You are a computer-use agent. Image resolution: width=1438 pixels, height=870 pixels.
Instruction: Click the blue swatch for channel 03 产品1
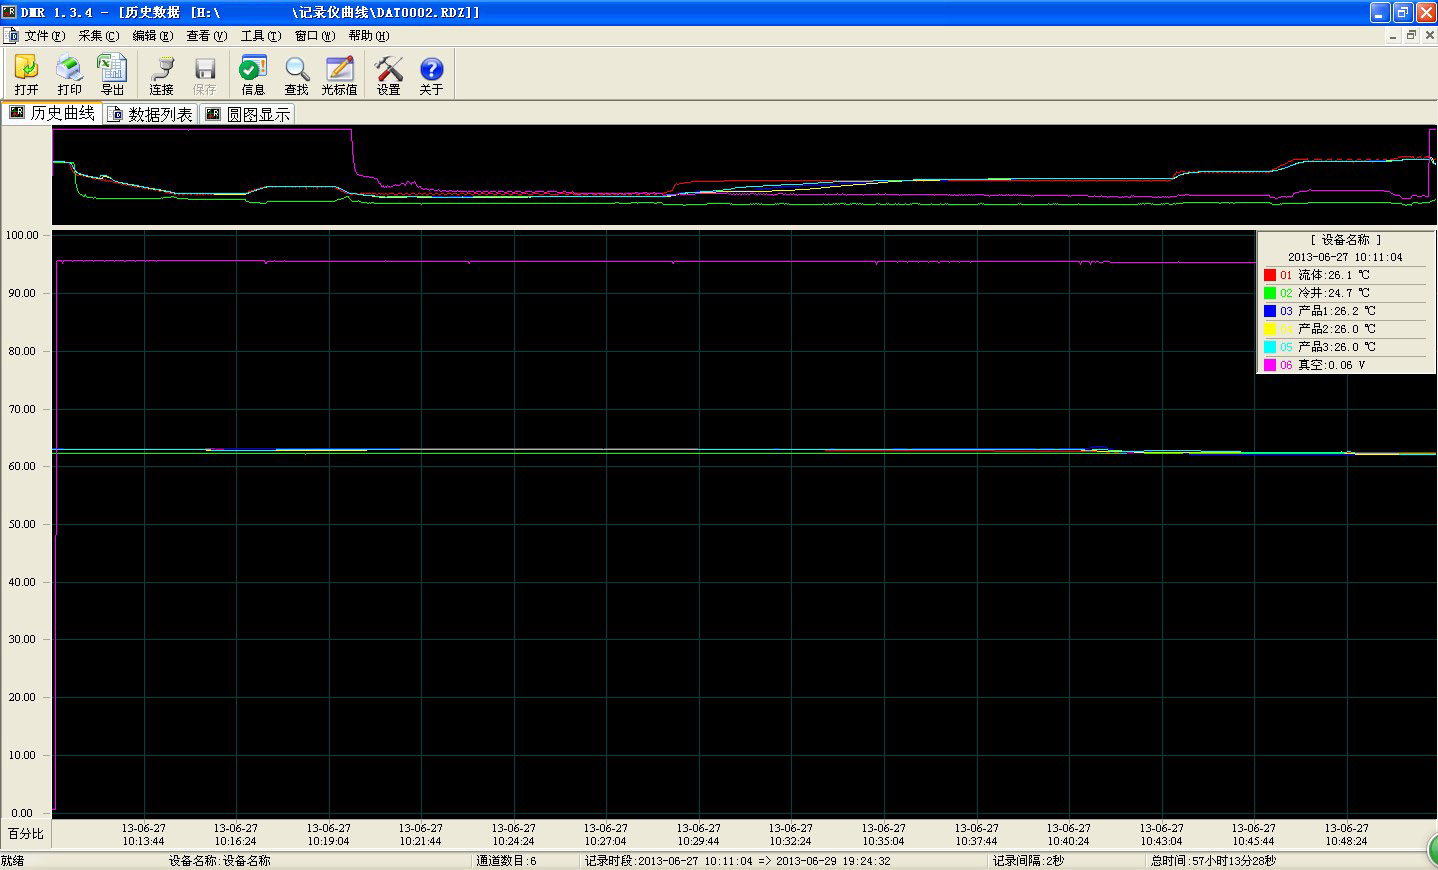1270,311
